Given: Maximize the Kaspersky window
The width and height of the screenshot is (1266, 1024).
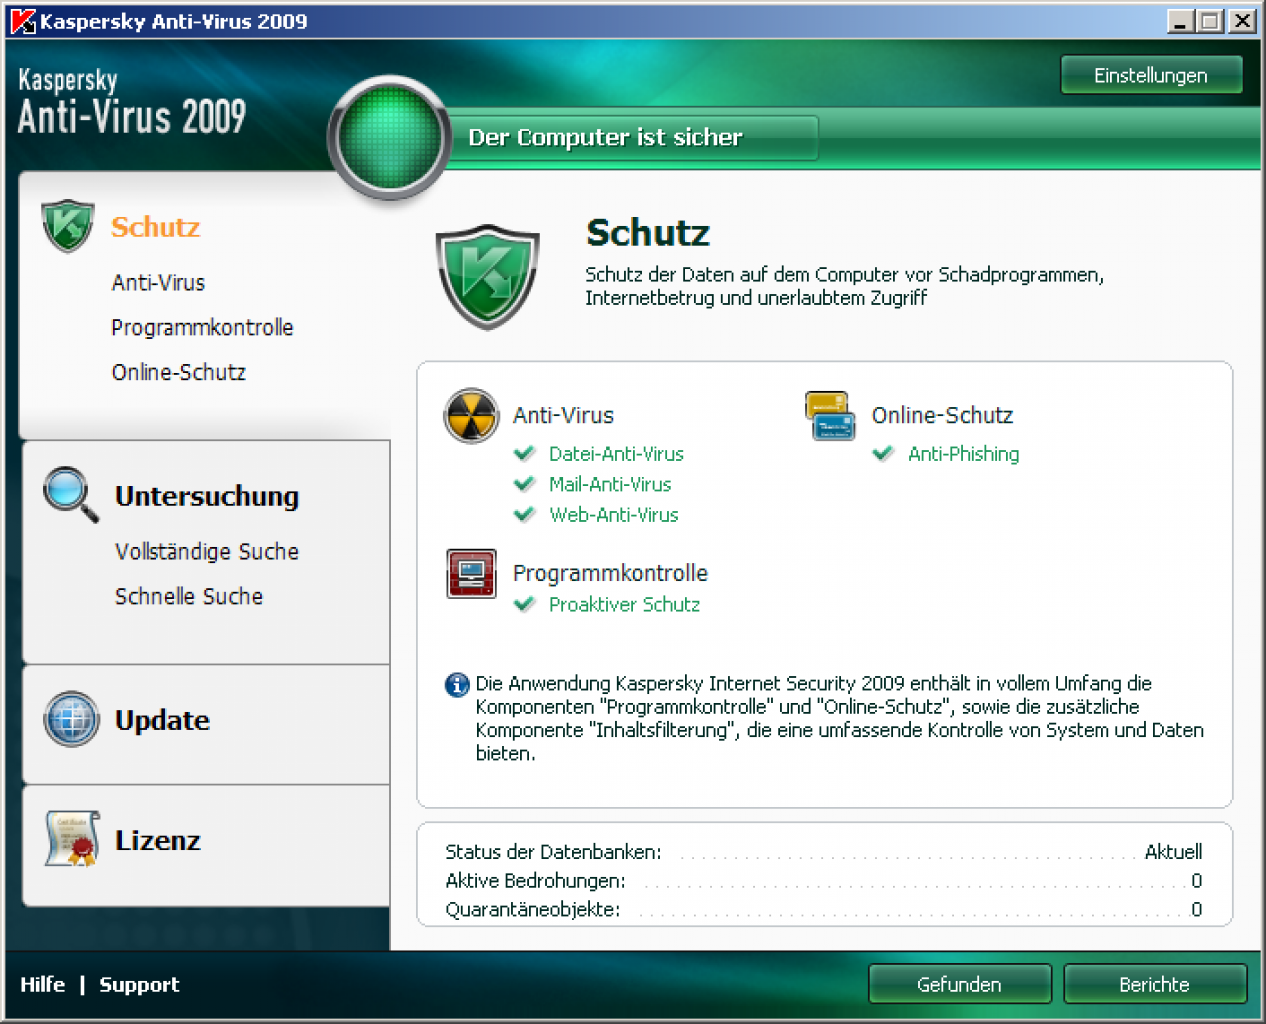Looking at the screenshot, I should coord(1210,21).
